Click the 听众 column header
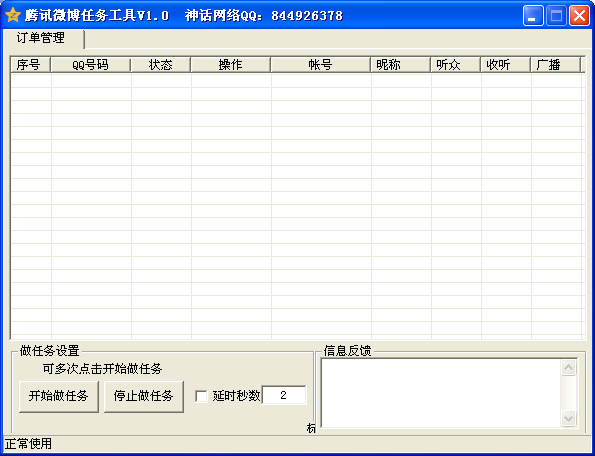Viewport: 595px width, 456px height. [x=455, y=64]
